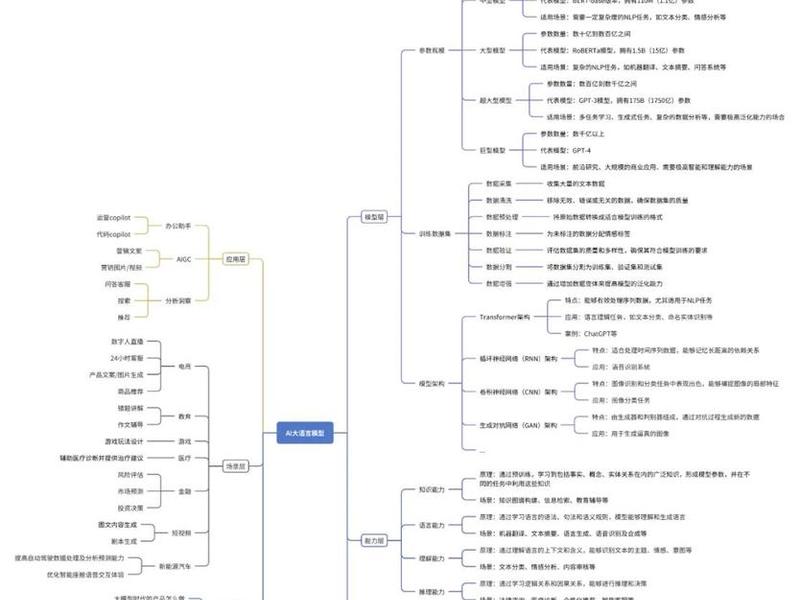
Task: Click the '作文辅导' leaf node
Action: click(x=131, y=424)
